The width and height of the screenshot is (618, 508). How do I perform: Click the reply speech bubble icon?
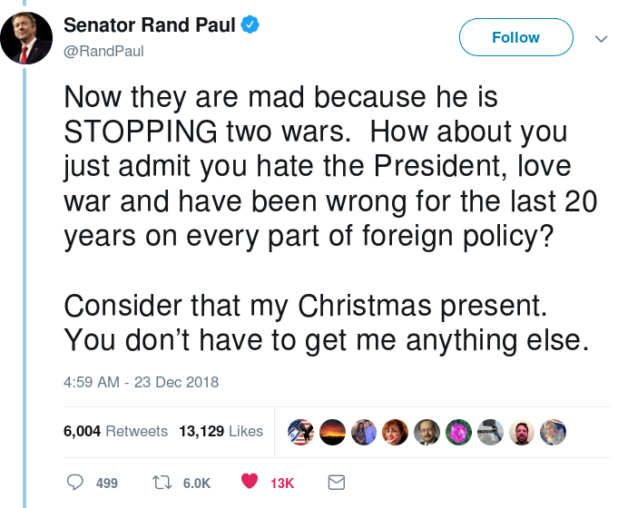[74, 483]
